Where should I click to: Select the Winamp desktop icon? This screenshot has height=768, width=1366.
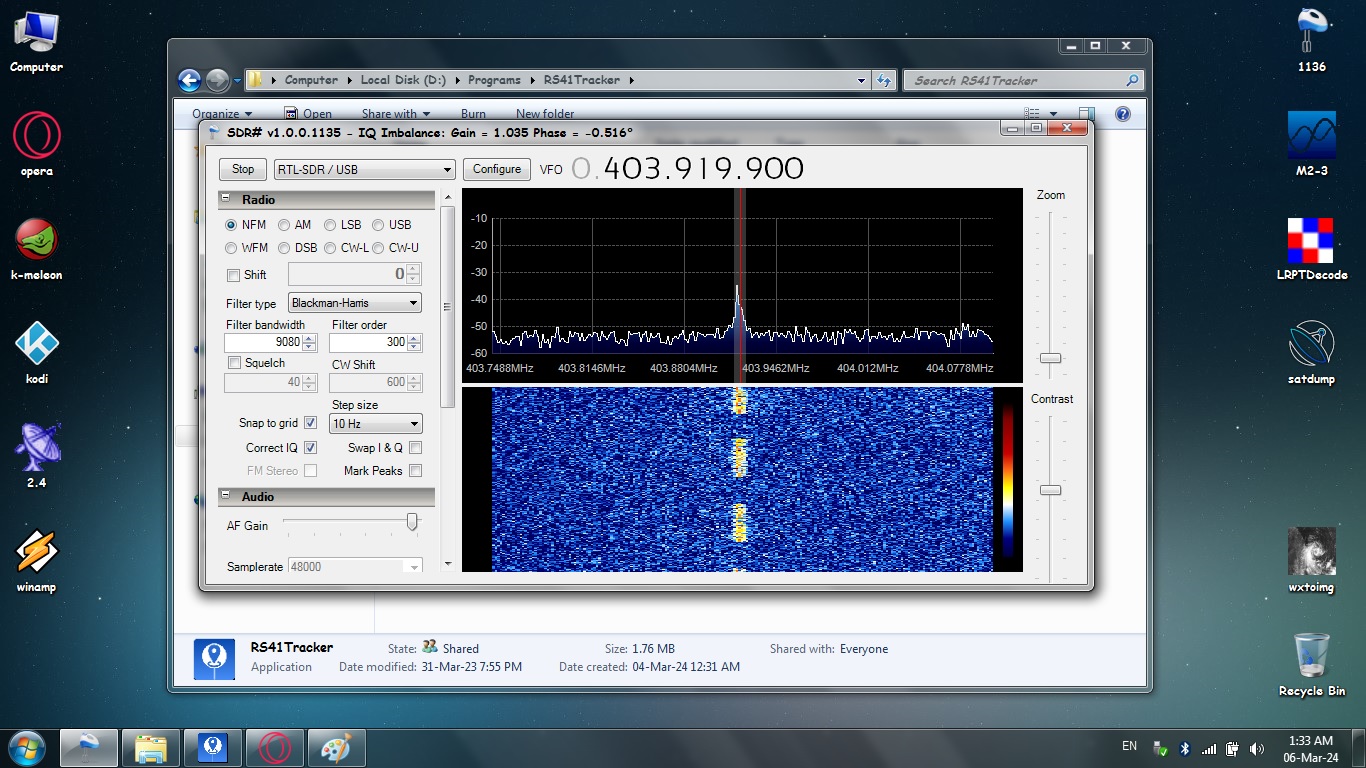coord(36,560)
